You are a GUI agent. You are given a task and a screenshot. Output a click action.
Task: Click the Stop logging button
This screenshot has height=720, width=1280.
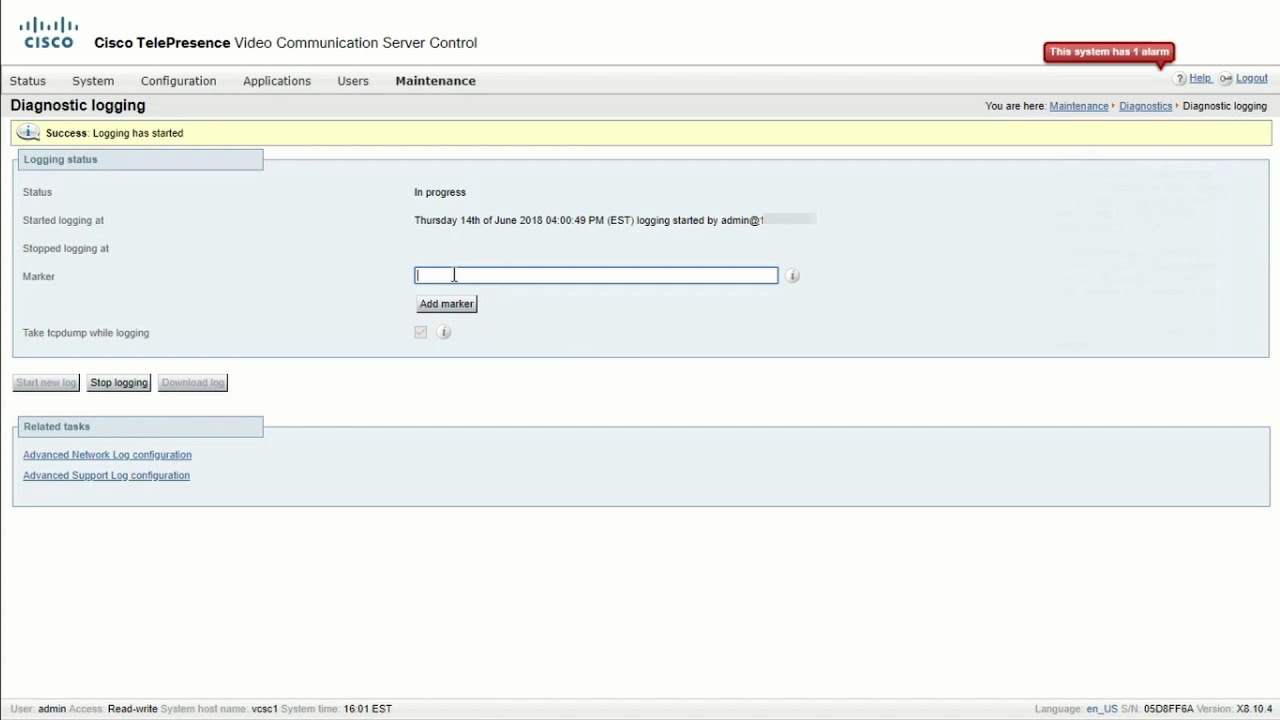[119, 383]
